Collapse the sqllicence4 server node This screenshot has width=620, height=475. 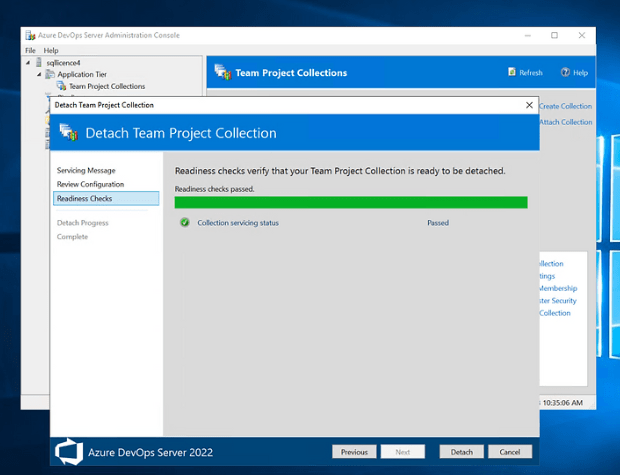tap(28, 62)
